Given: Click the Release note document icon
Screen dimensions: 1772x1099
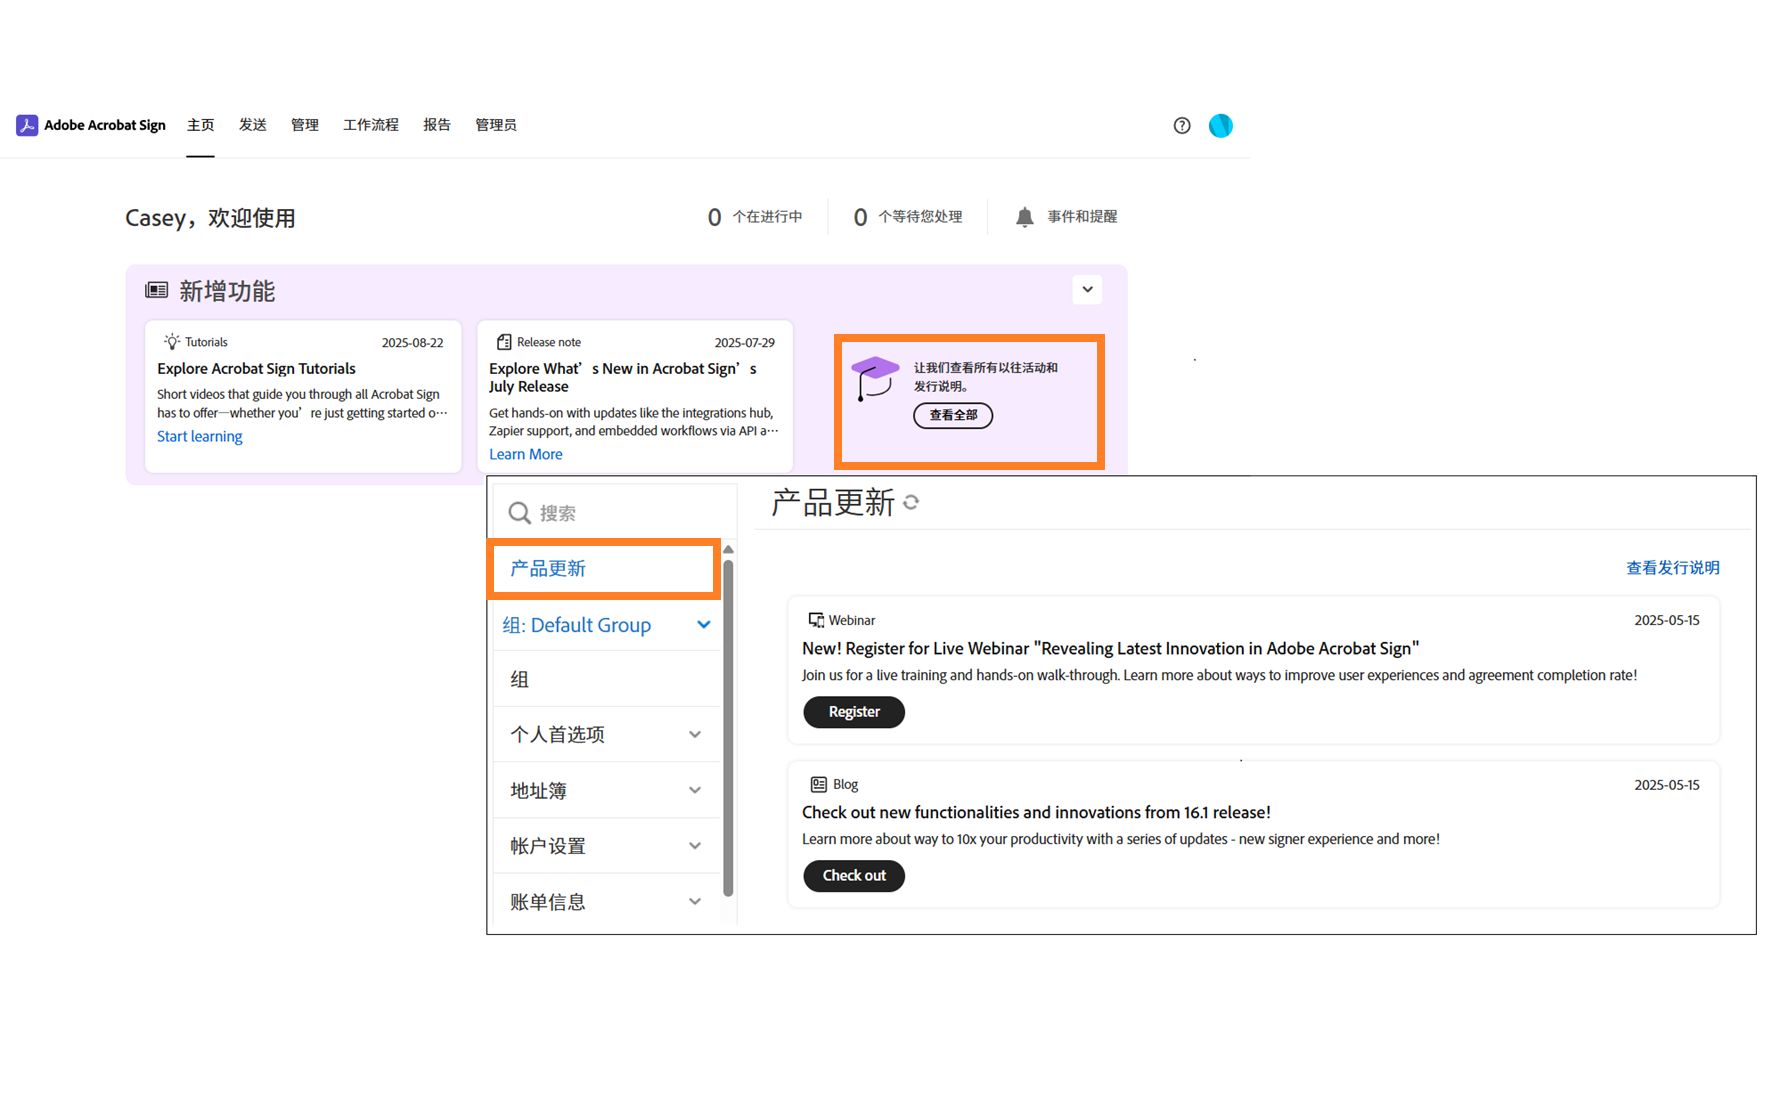Looking at the screenshot, I should tap(504, 342).
